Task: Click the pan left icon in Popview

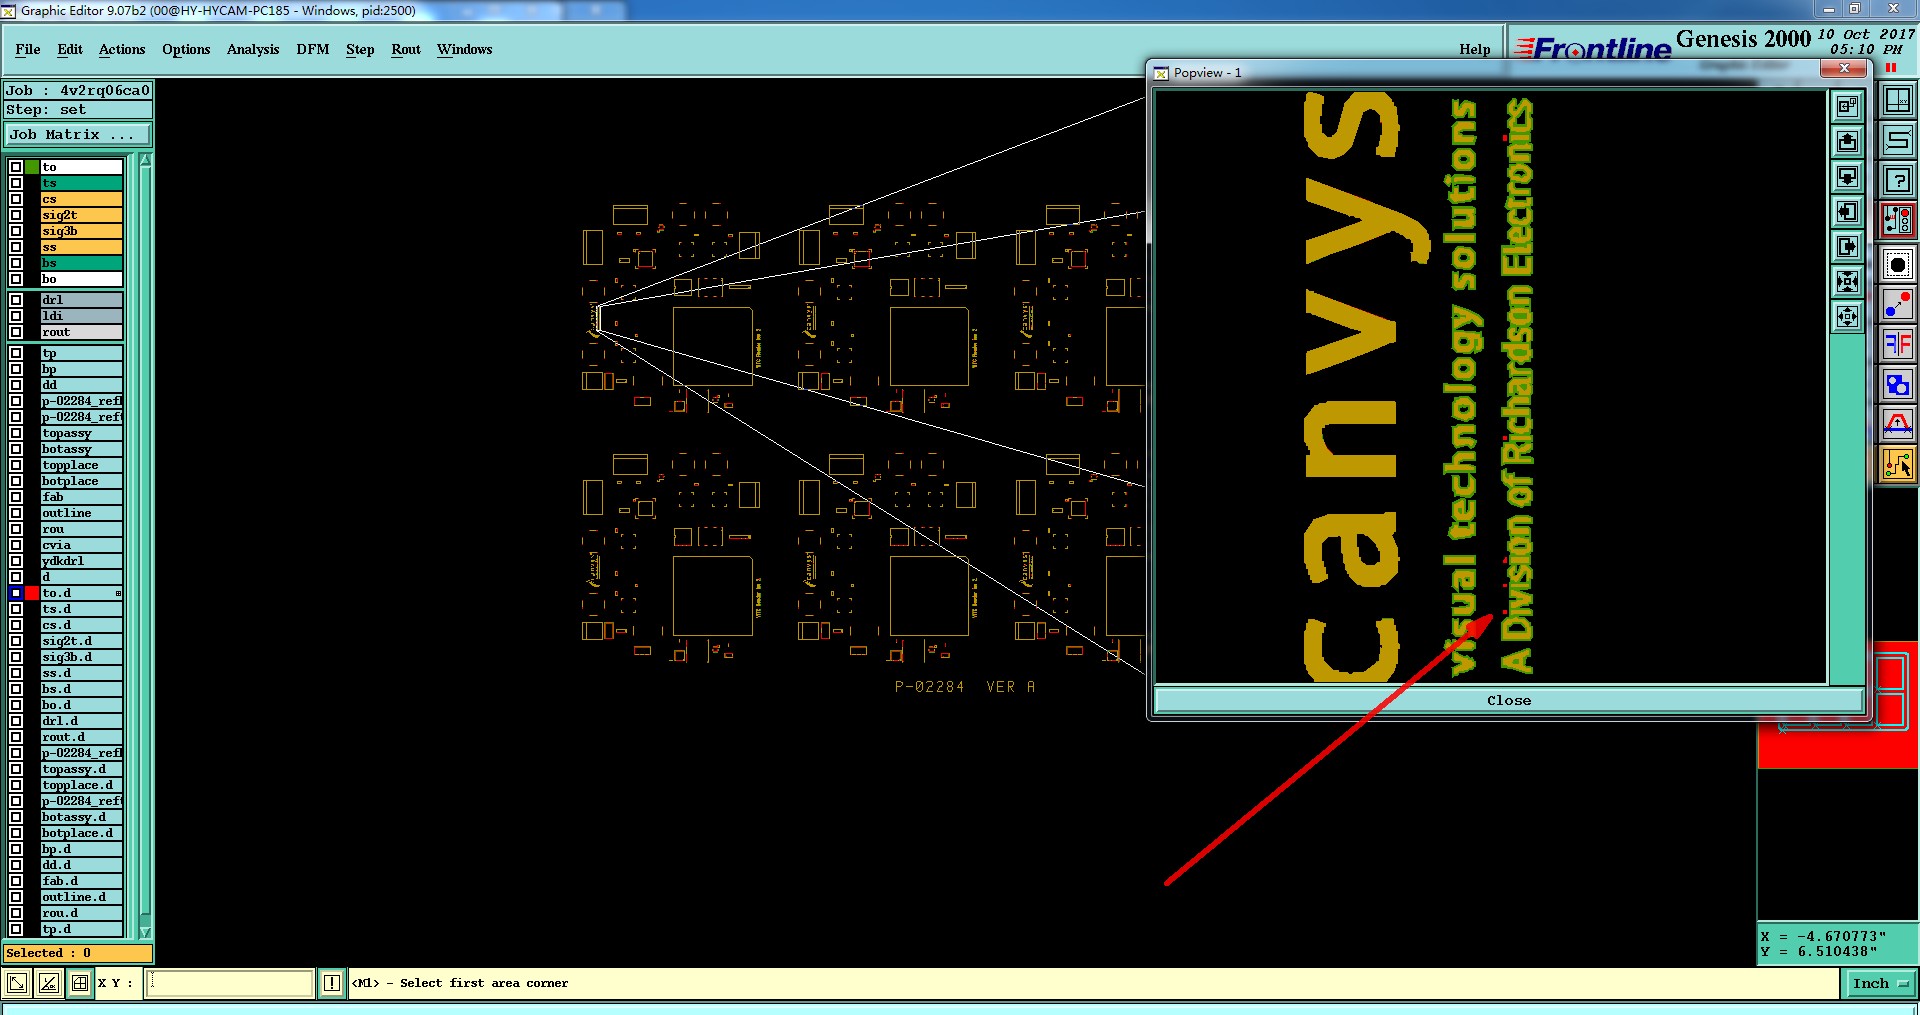Action: click(x=1847, y=211)
